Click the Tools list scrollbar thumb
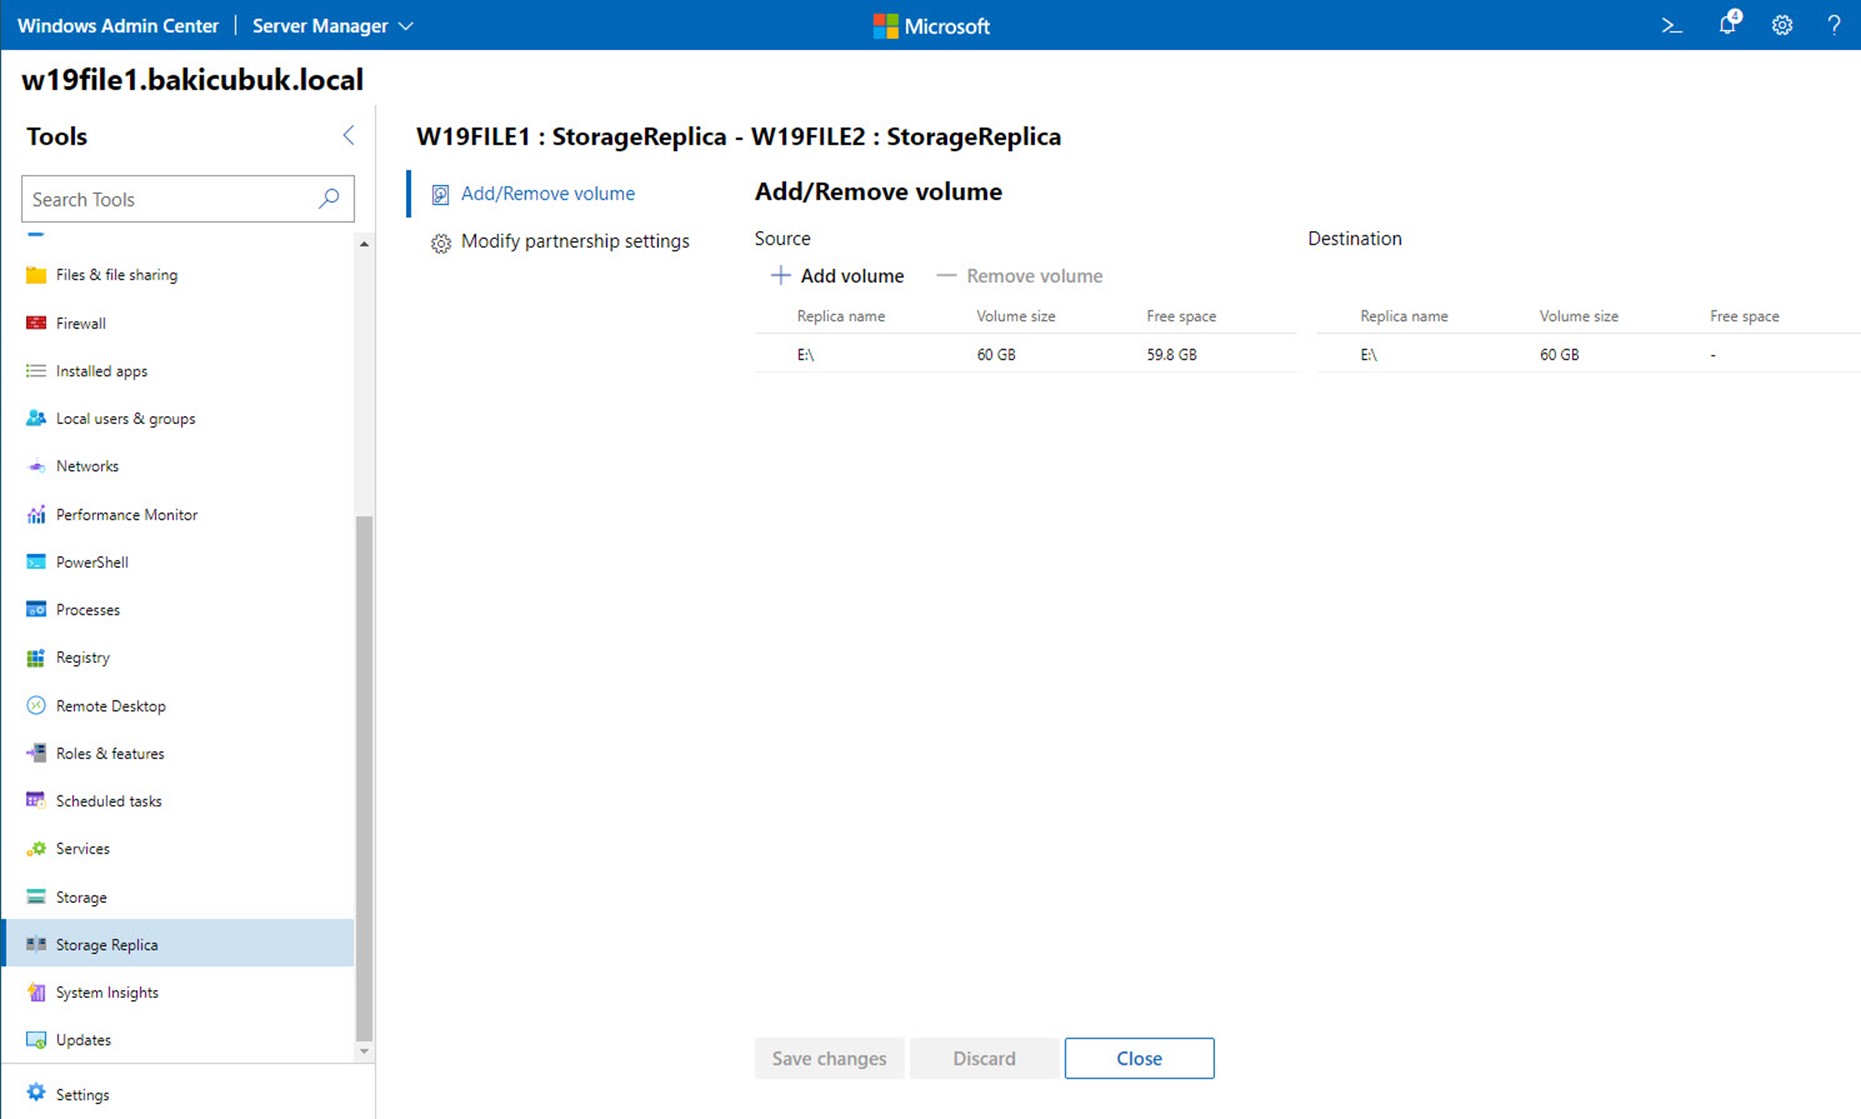This screenshot has height=1119, width=1861. 364,778
